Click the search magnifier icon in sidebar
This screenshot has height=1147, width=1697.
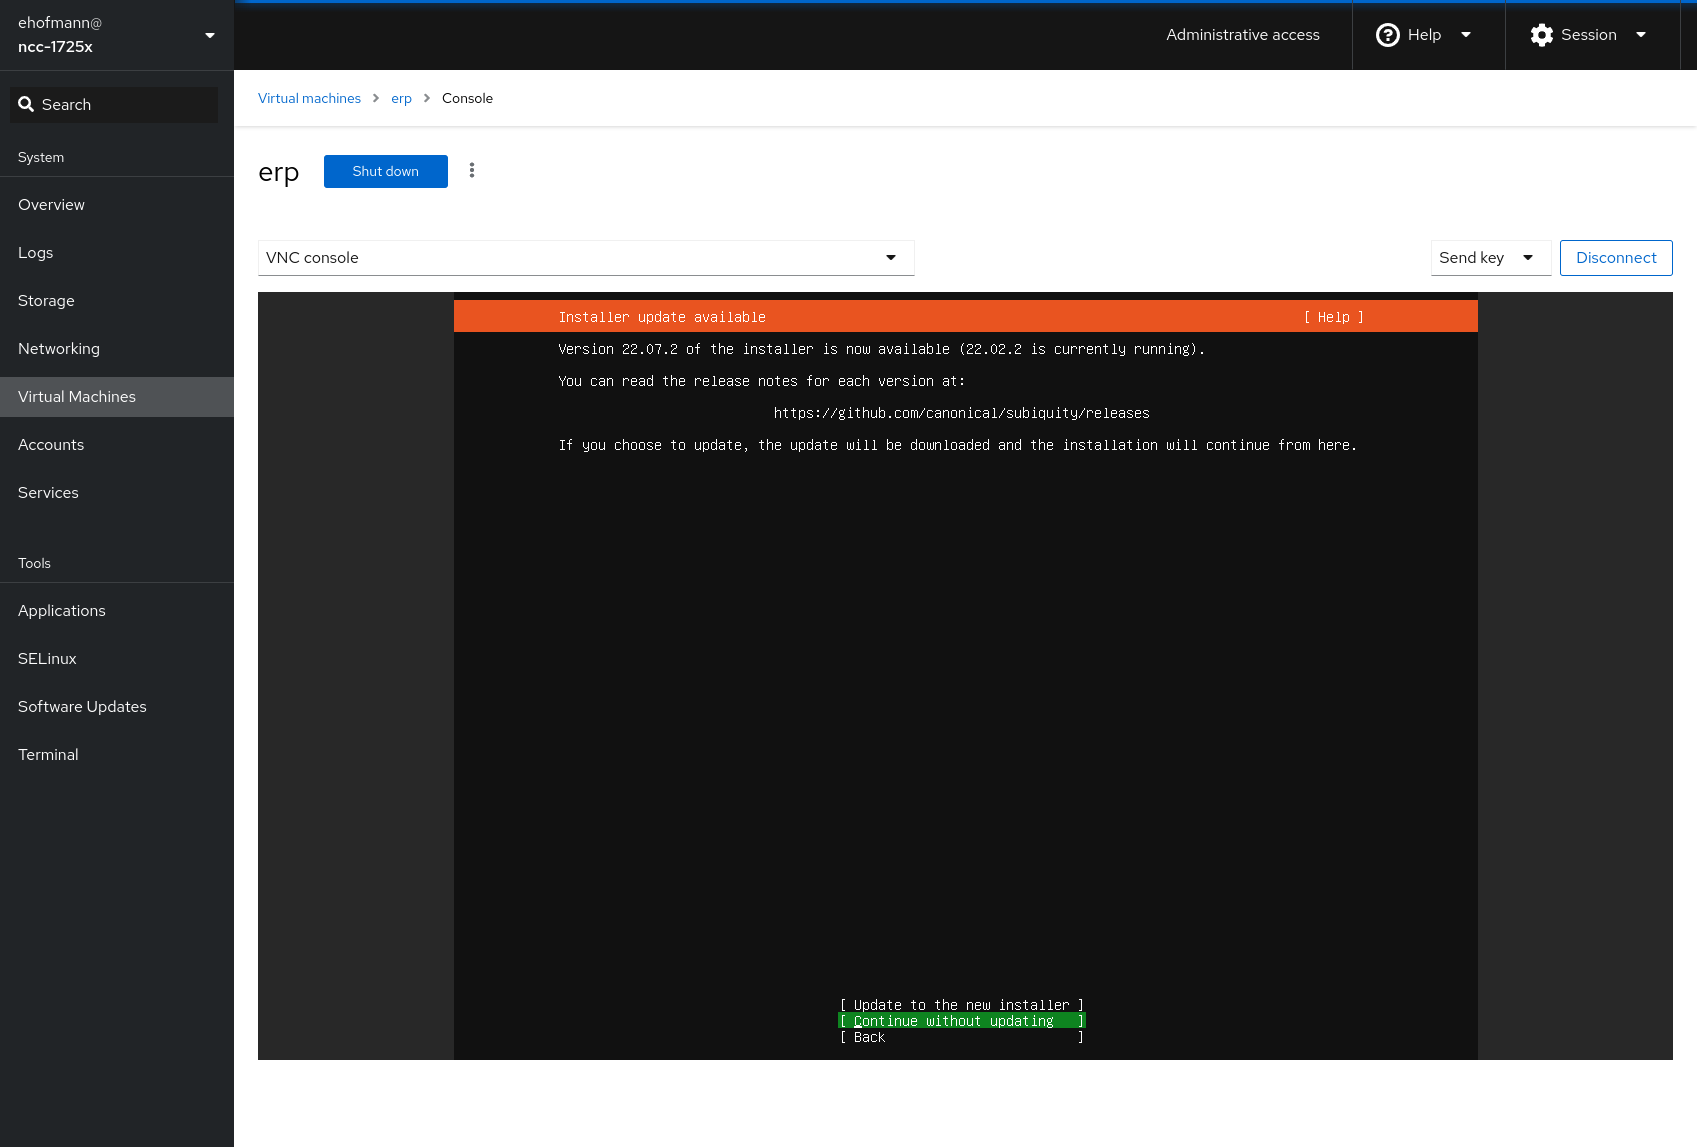point(27,105)
